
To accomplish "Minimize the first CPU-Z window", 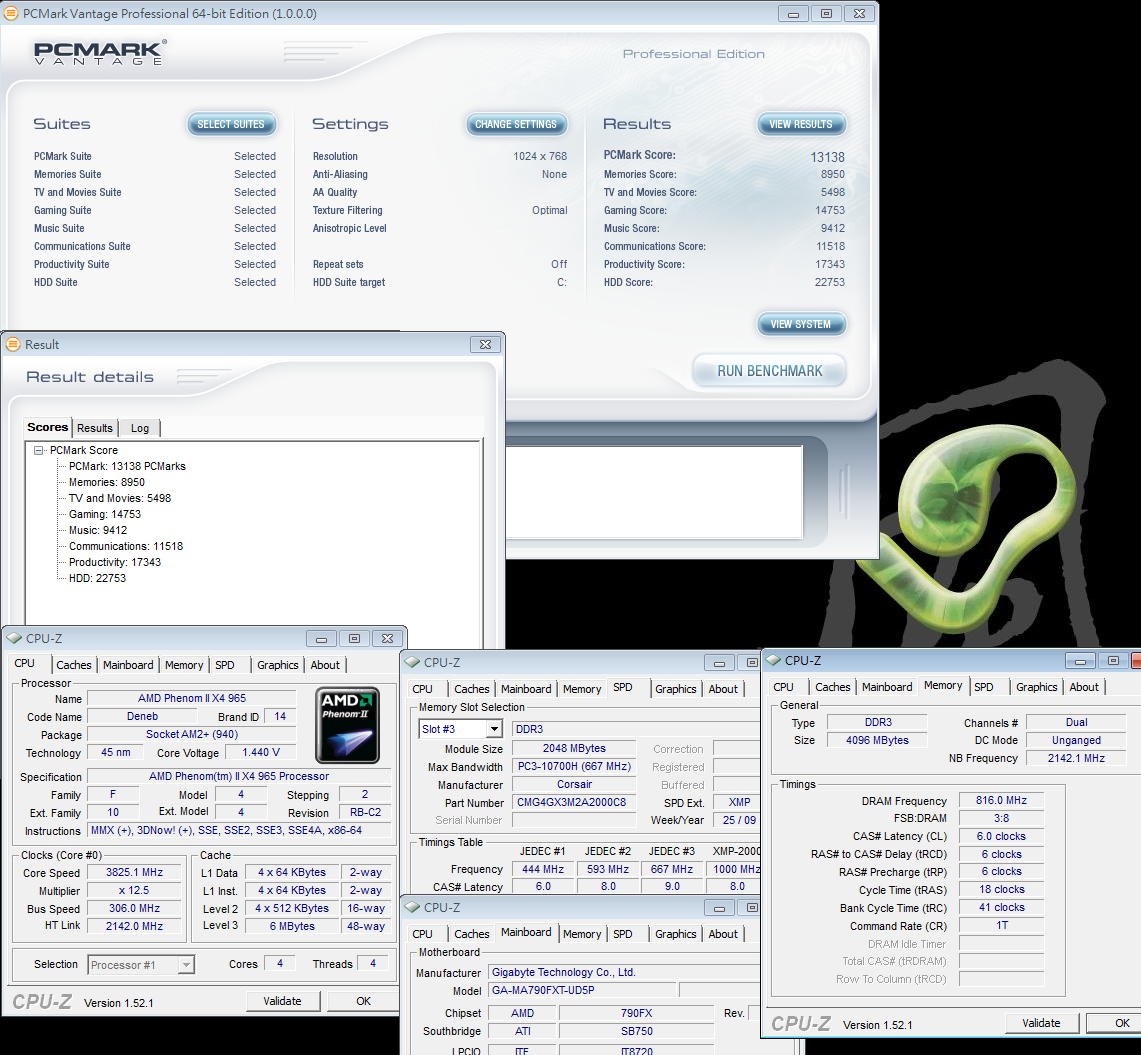I will [x=321, y=638].
